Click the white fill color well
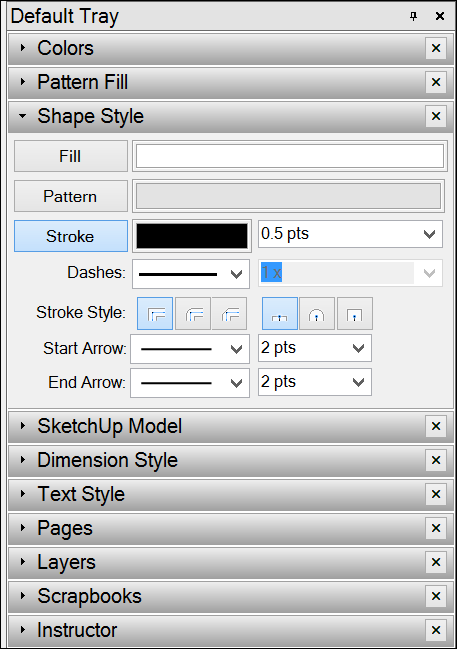Screen dimensions: 457x649 pos(290,156)
